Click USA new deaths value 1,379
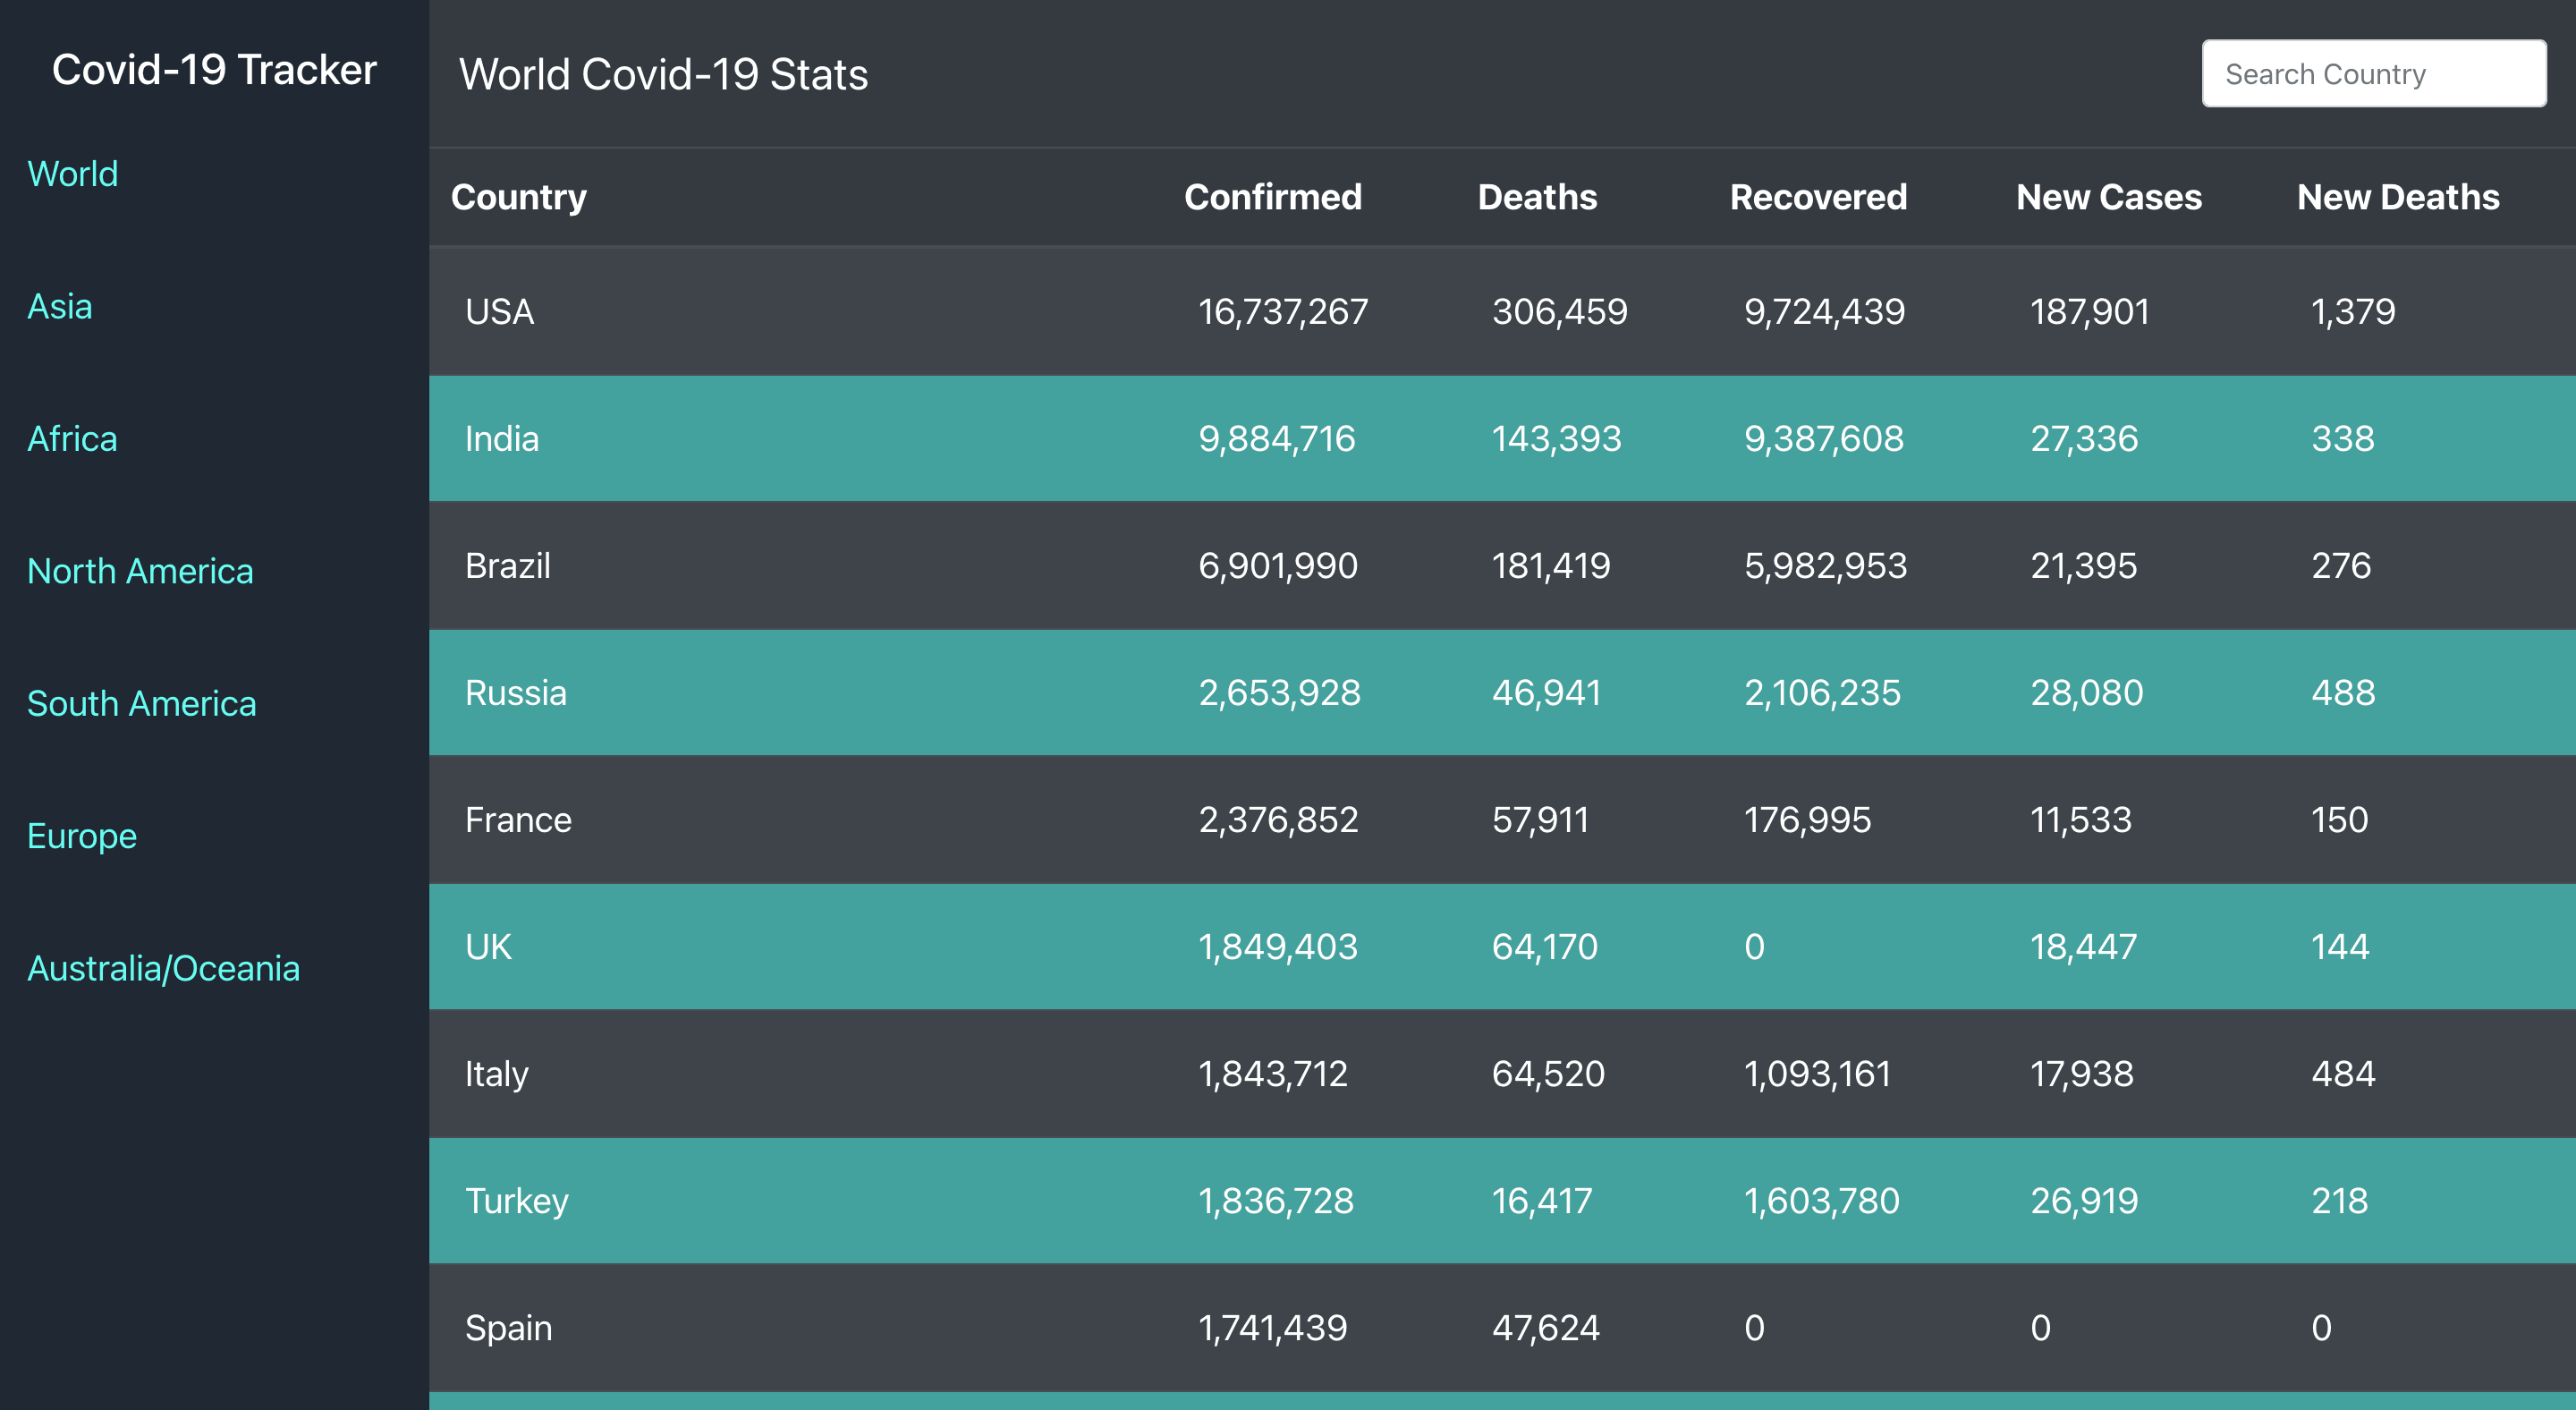Viewport: 2576px width, 1410px height. 2353,312
